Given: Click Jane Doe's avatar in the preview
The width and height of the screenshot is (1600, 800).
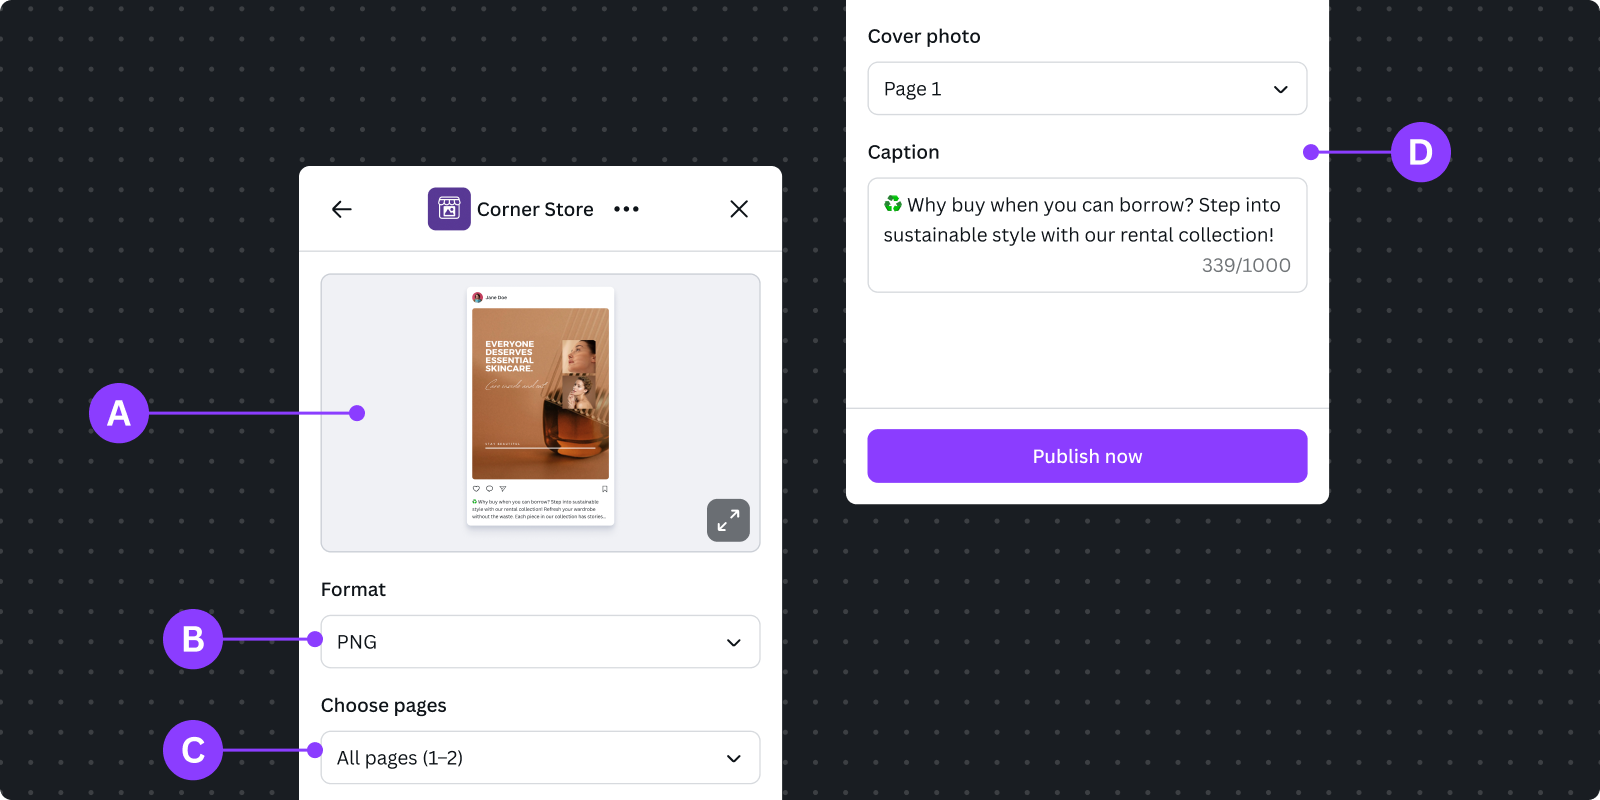Looking at the screenshot, I should (x=478, y=298).
